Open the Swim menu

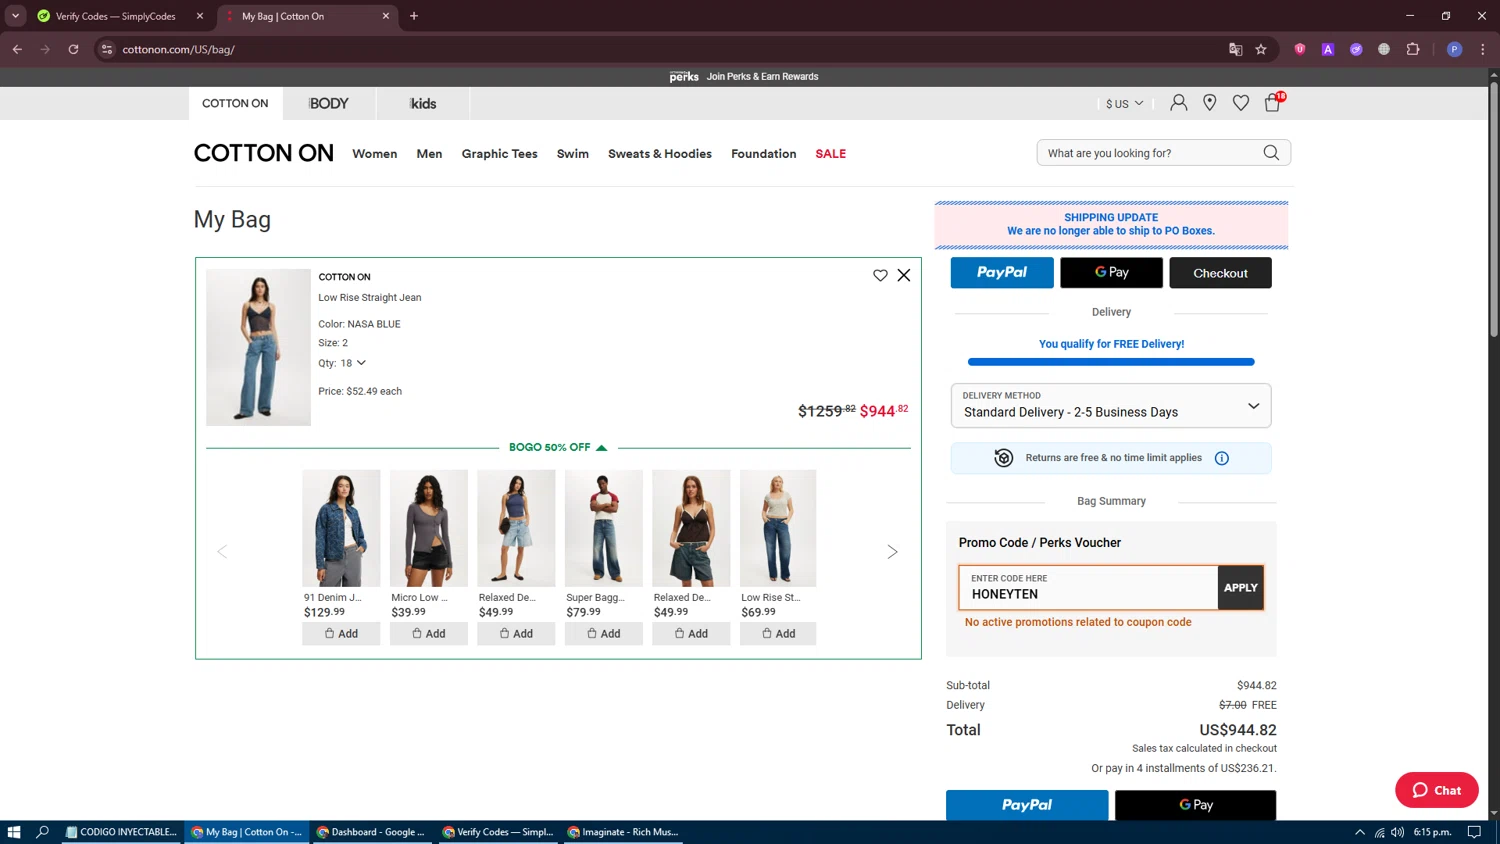pyautogui.click(x=573, y=154)
